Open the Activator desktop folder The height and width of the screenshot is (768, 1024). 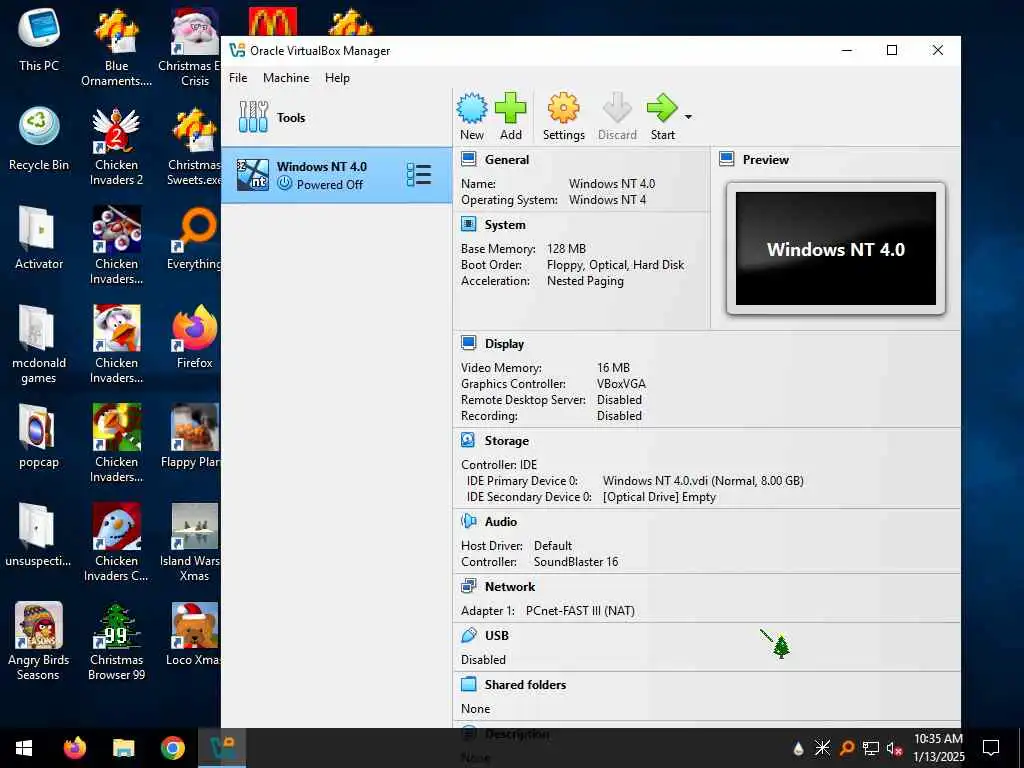point(39,238)
